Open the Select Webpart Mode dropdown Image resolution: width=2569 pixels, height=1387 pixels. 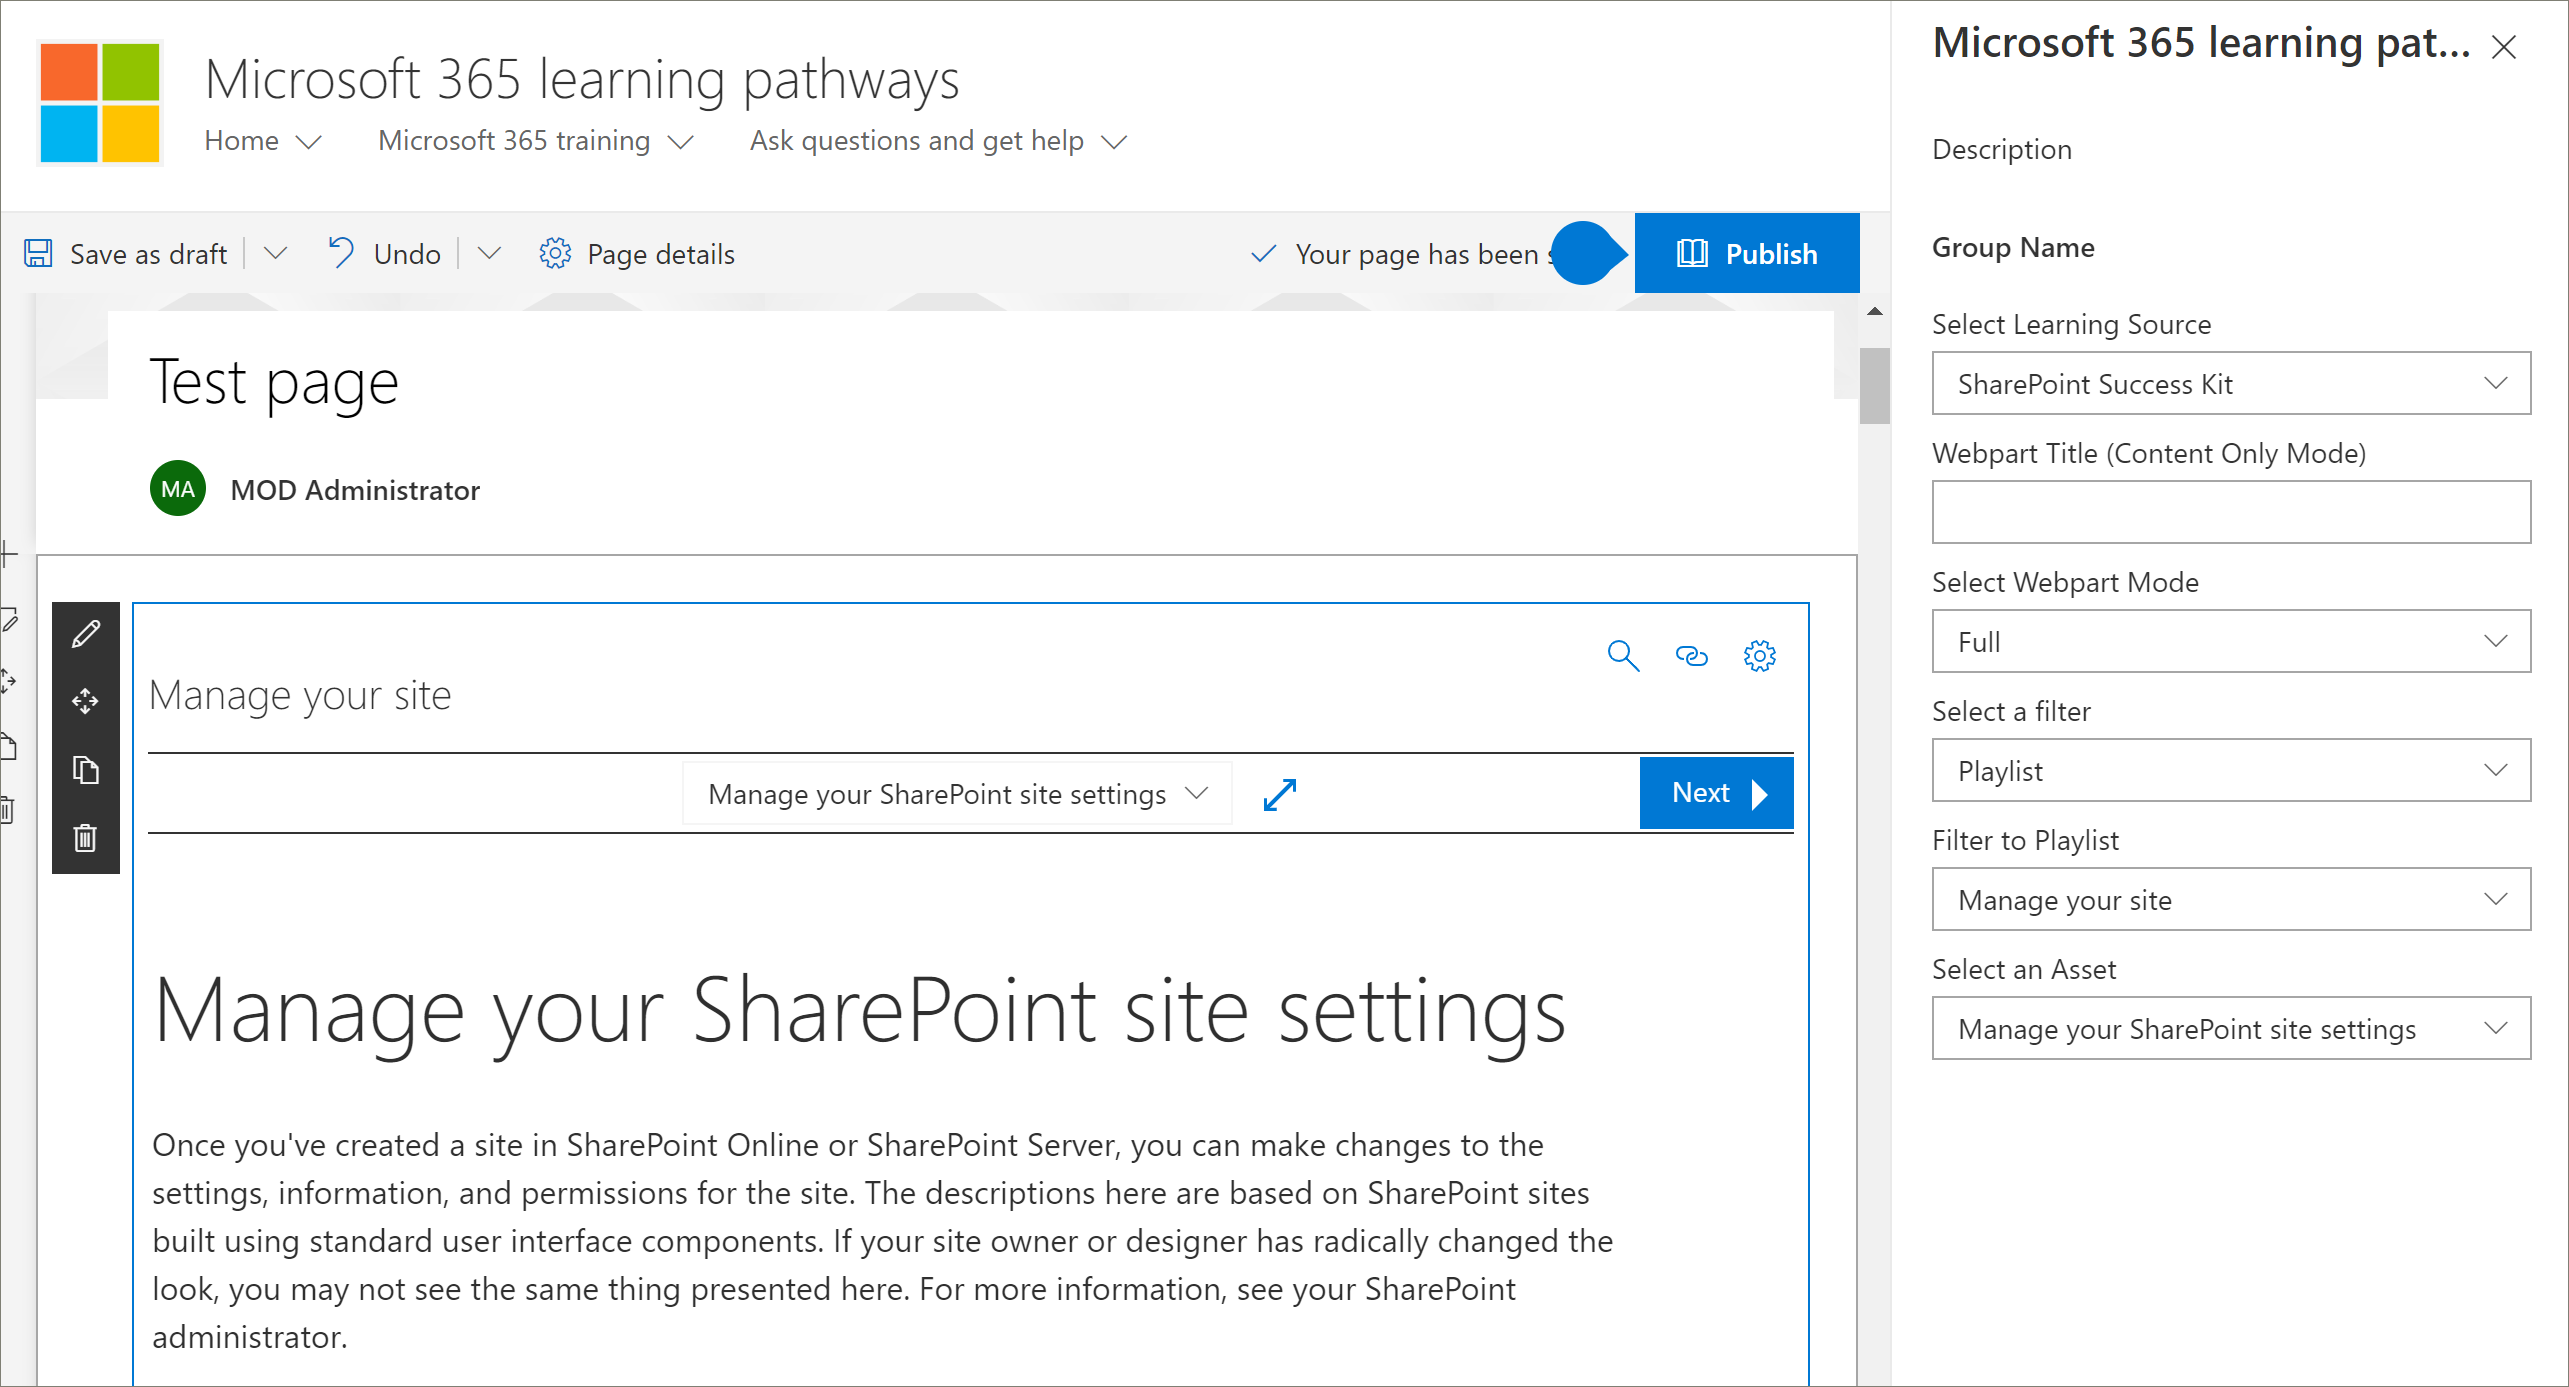point(2230,642)
